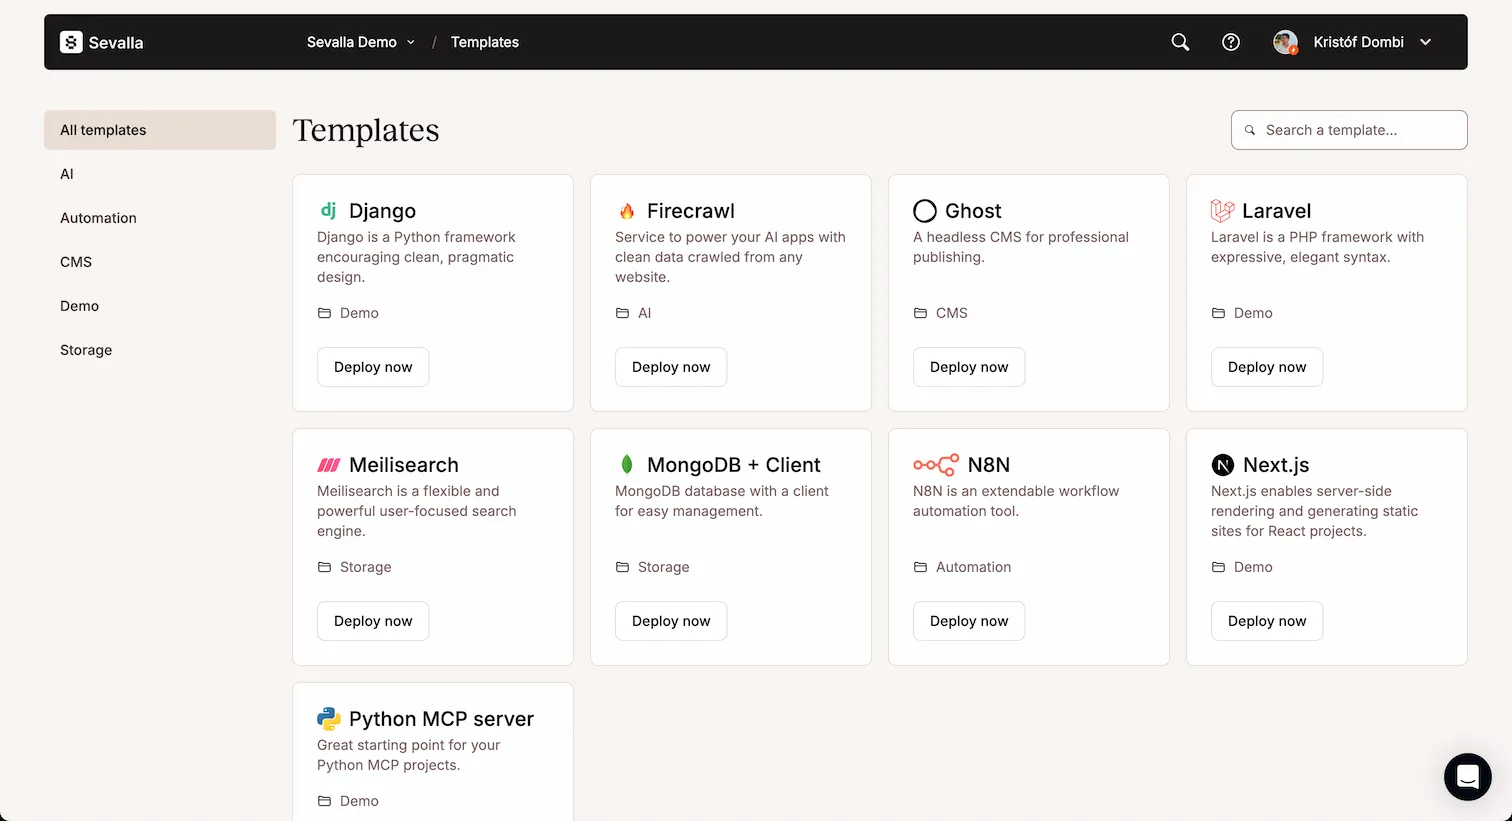Open the help question mark icon
The image size is (1512, 821).
(x=1231, y=42)
